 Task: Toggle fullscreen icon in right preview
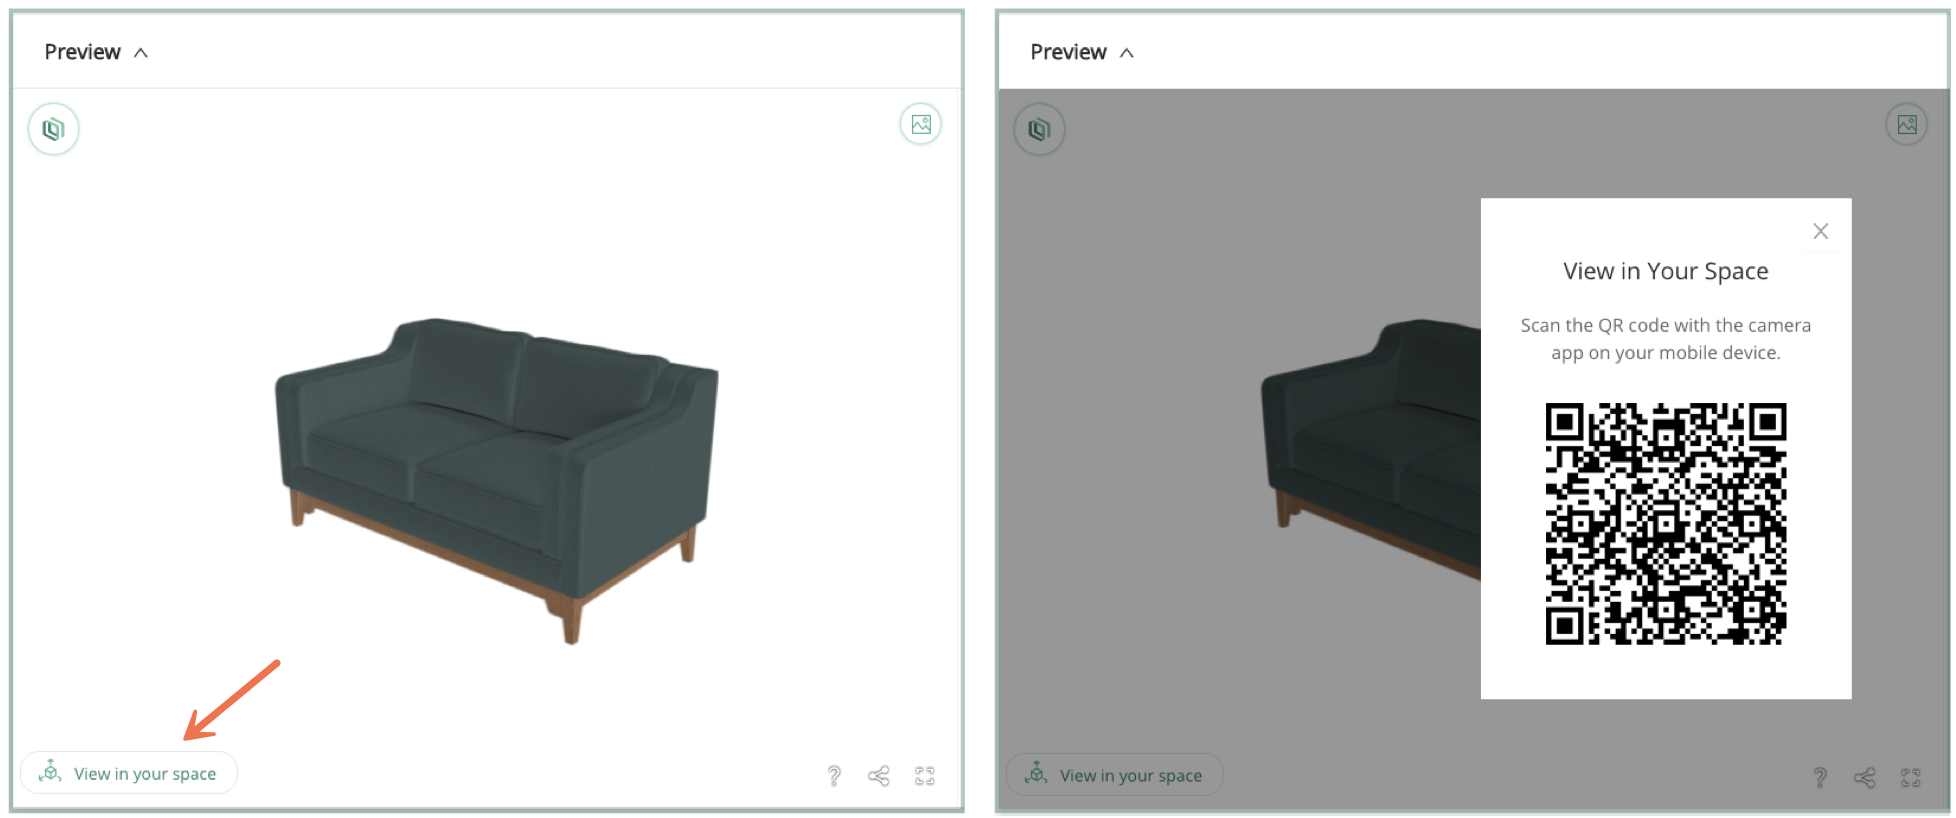(1911, 777)
